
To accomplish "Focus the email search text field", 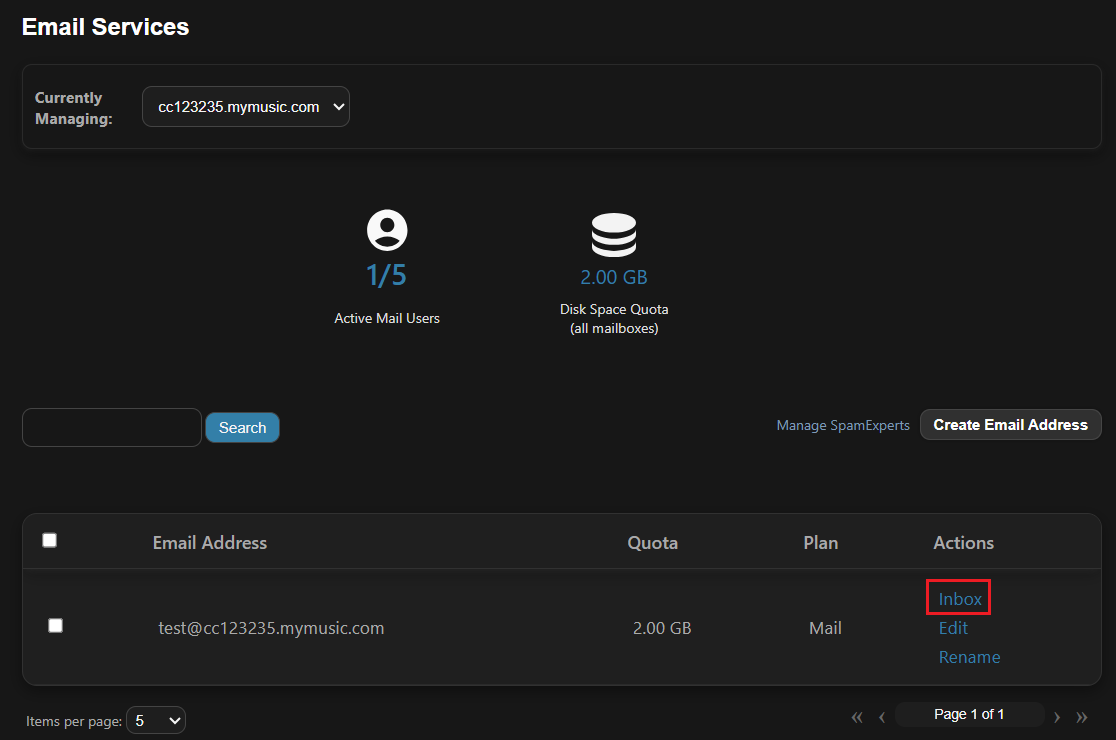I will tap(112, 428).
